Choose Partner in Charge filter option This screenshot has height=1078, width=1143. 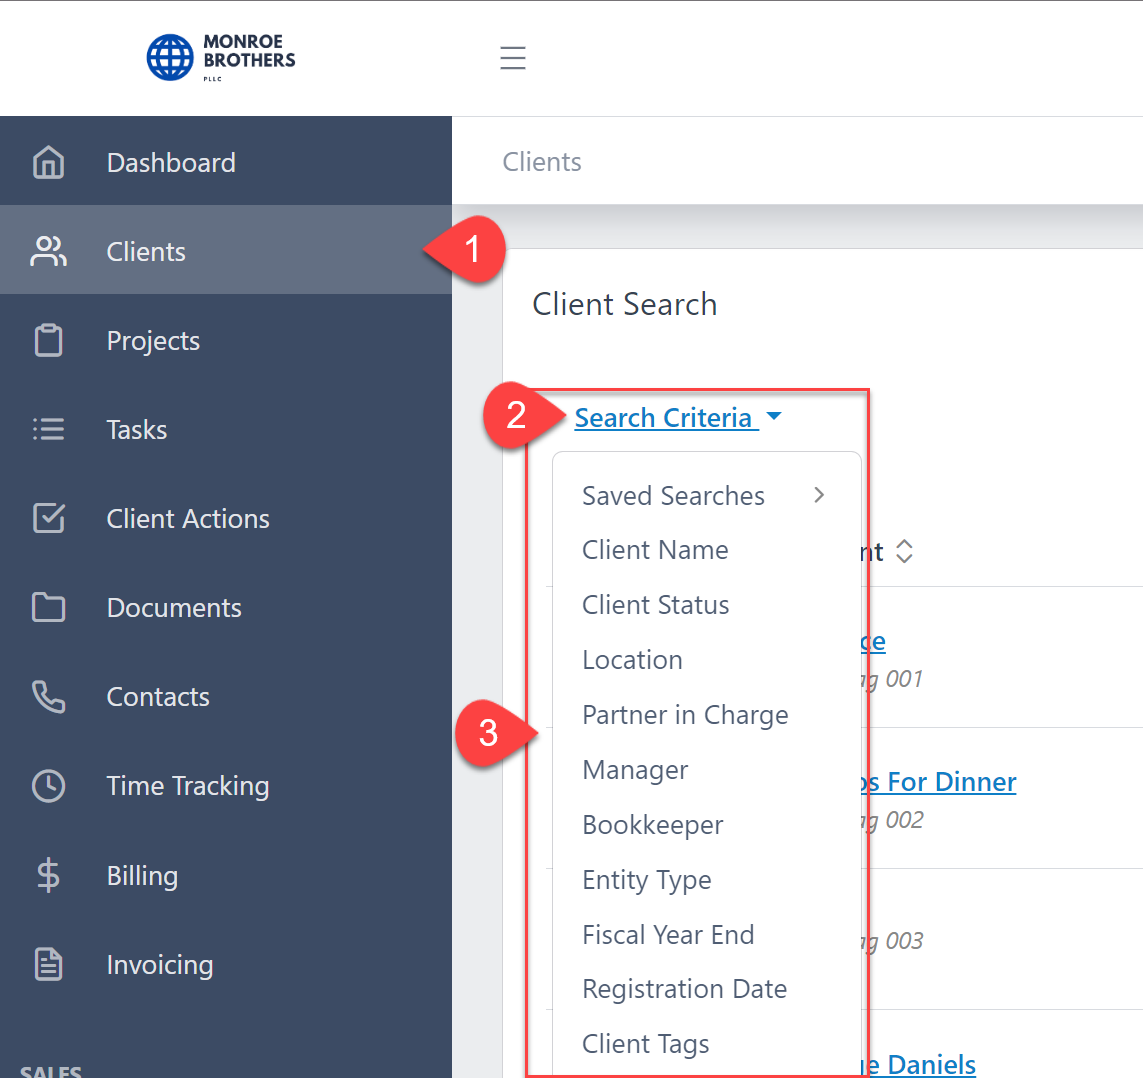click(x=685, y=715)
